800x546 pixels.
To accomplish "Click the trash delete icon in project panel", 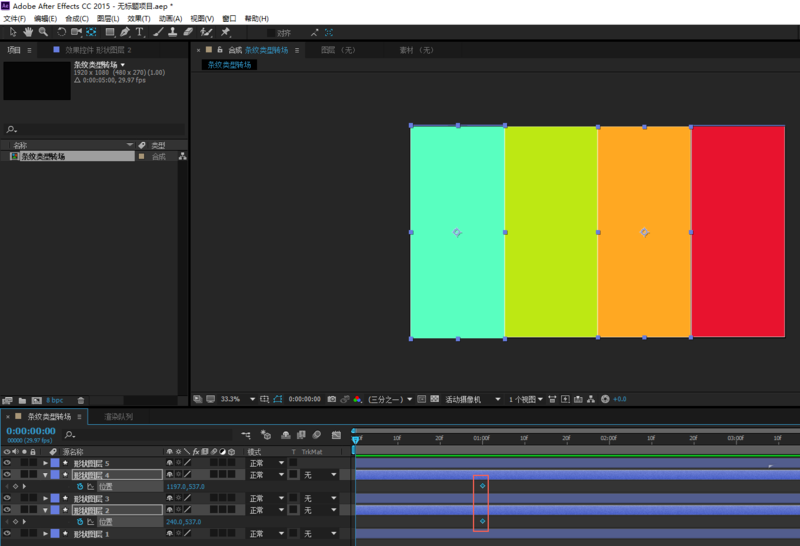I will tap(81, 401).
